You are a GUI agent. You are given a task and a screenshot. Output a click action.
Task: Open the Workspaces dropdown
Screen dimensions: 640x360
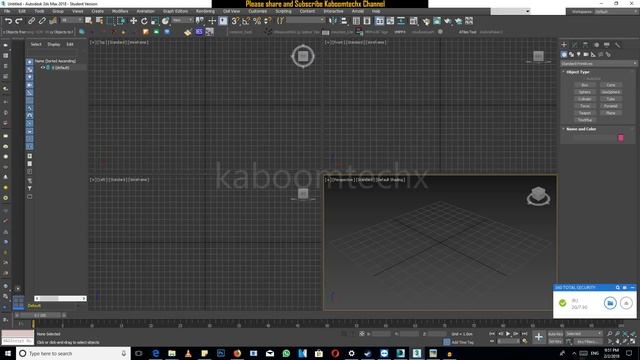(616, 12)
